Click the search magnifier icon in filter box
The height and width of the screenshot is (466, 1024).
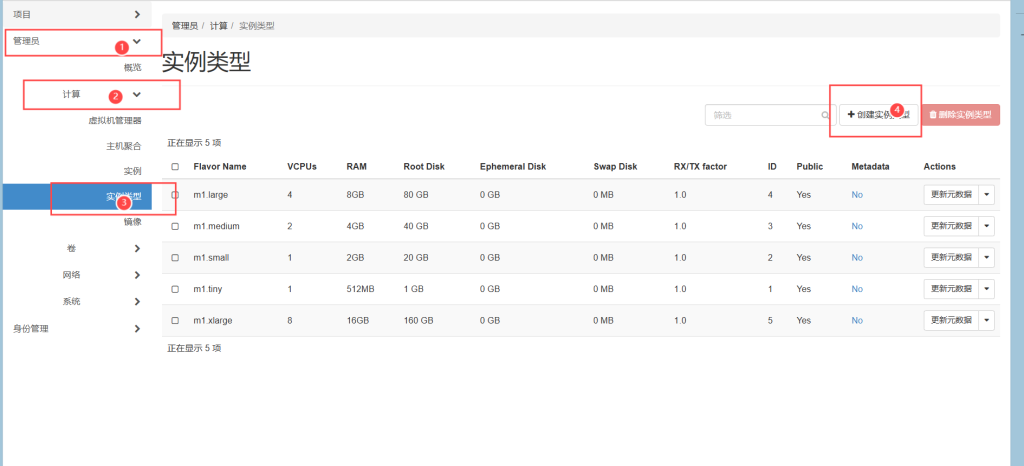[825, 116]
